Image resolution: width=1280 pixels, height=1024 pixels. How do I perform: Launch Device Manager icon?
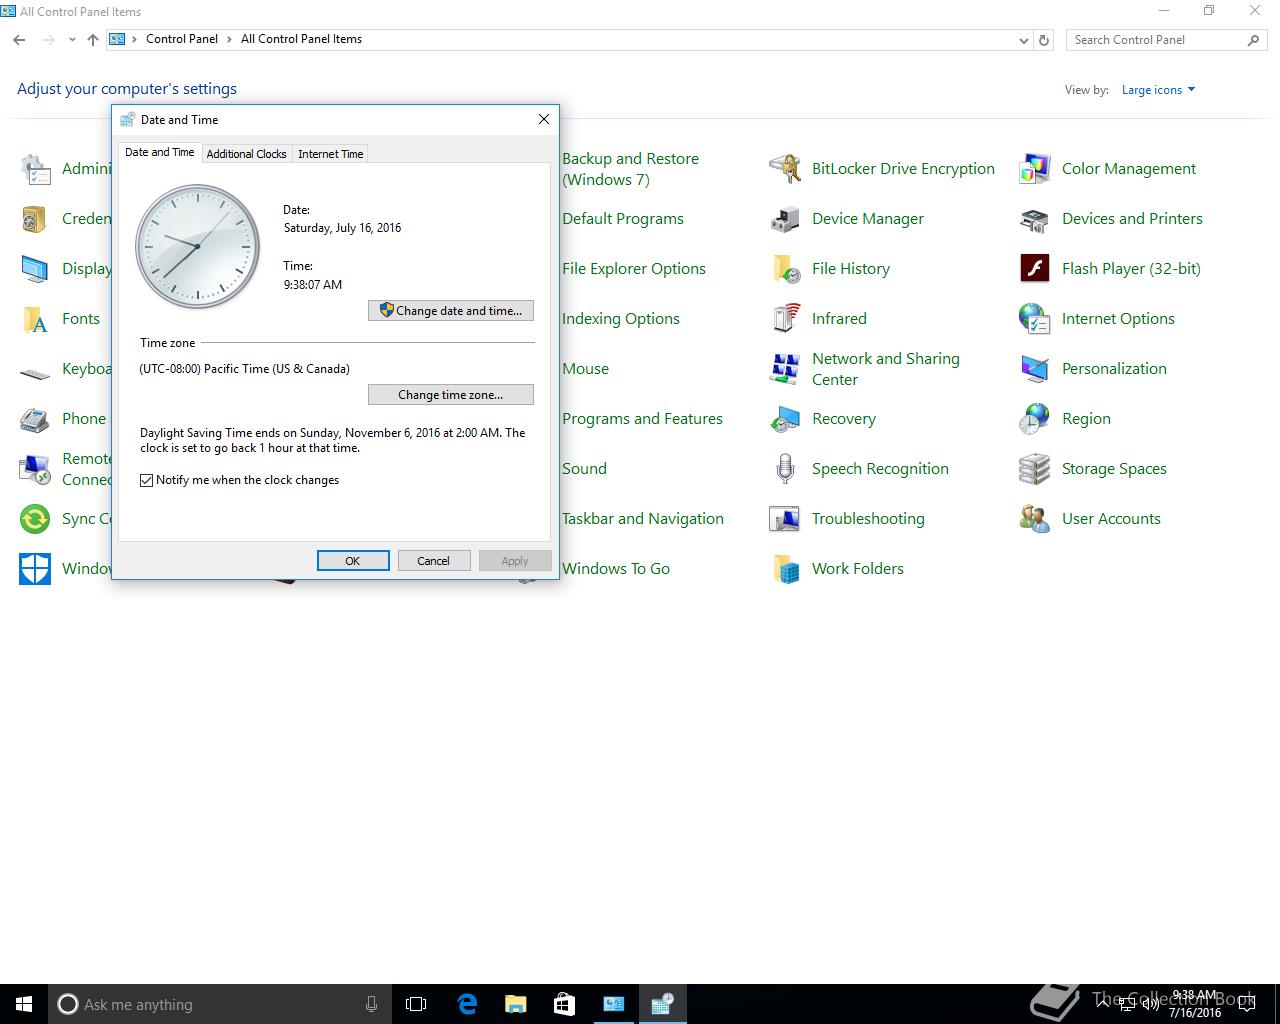pos(785,219)
